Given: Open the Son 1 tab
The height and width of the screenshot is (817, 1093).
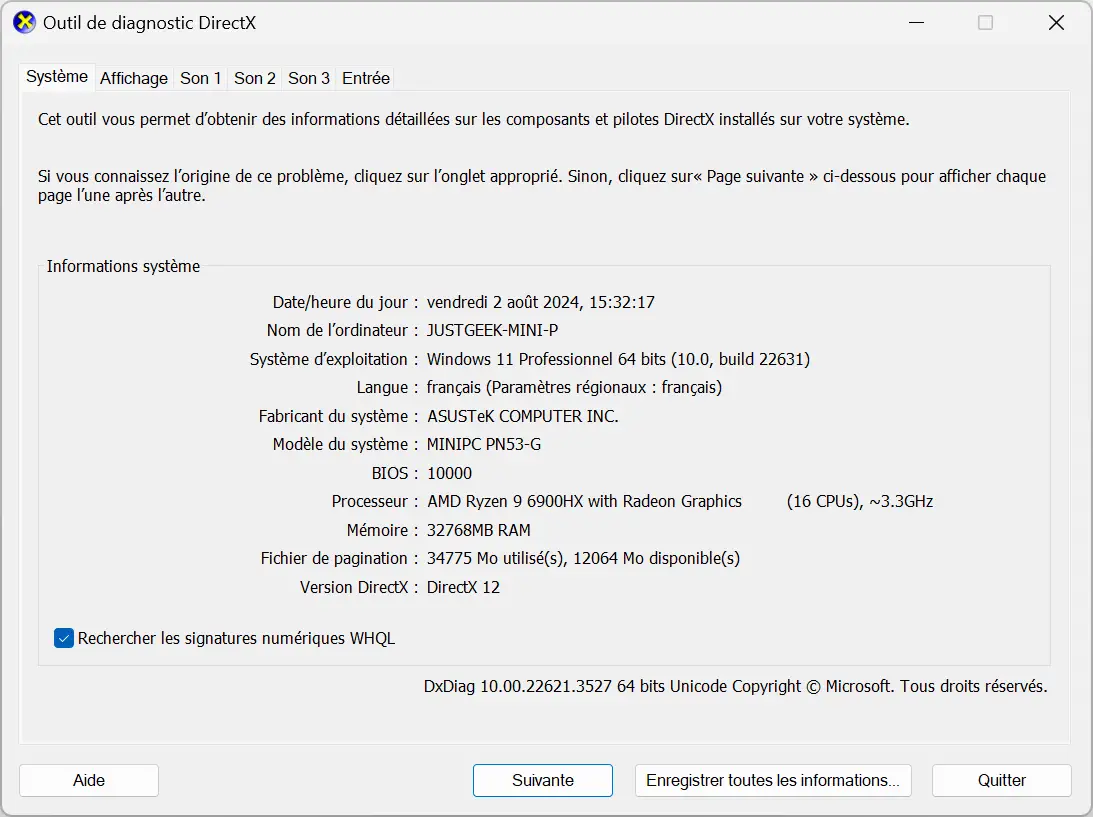Looking at the screenshot, I should coord(201,78).
